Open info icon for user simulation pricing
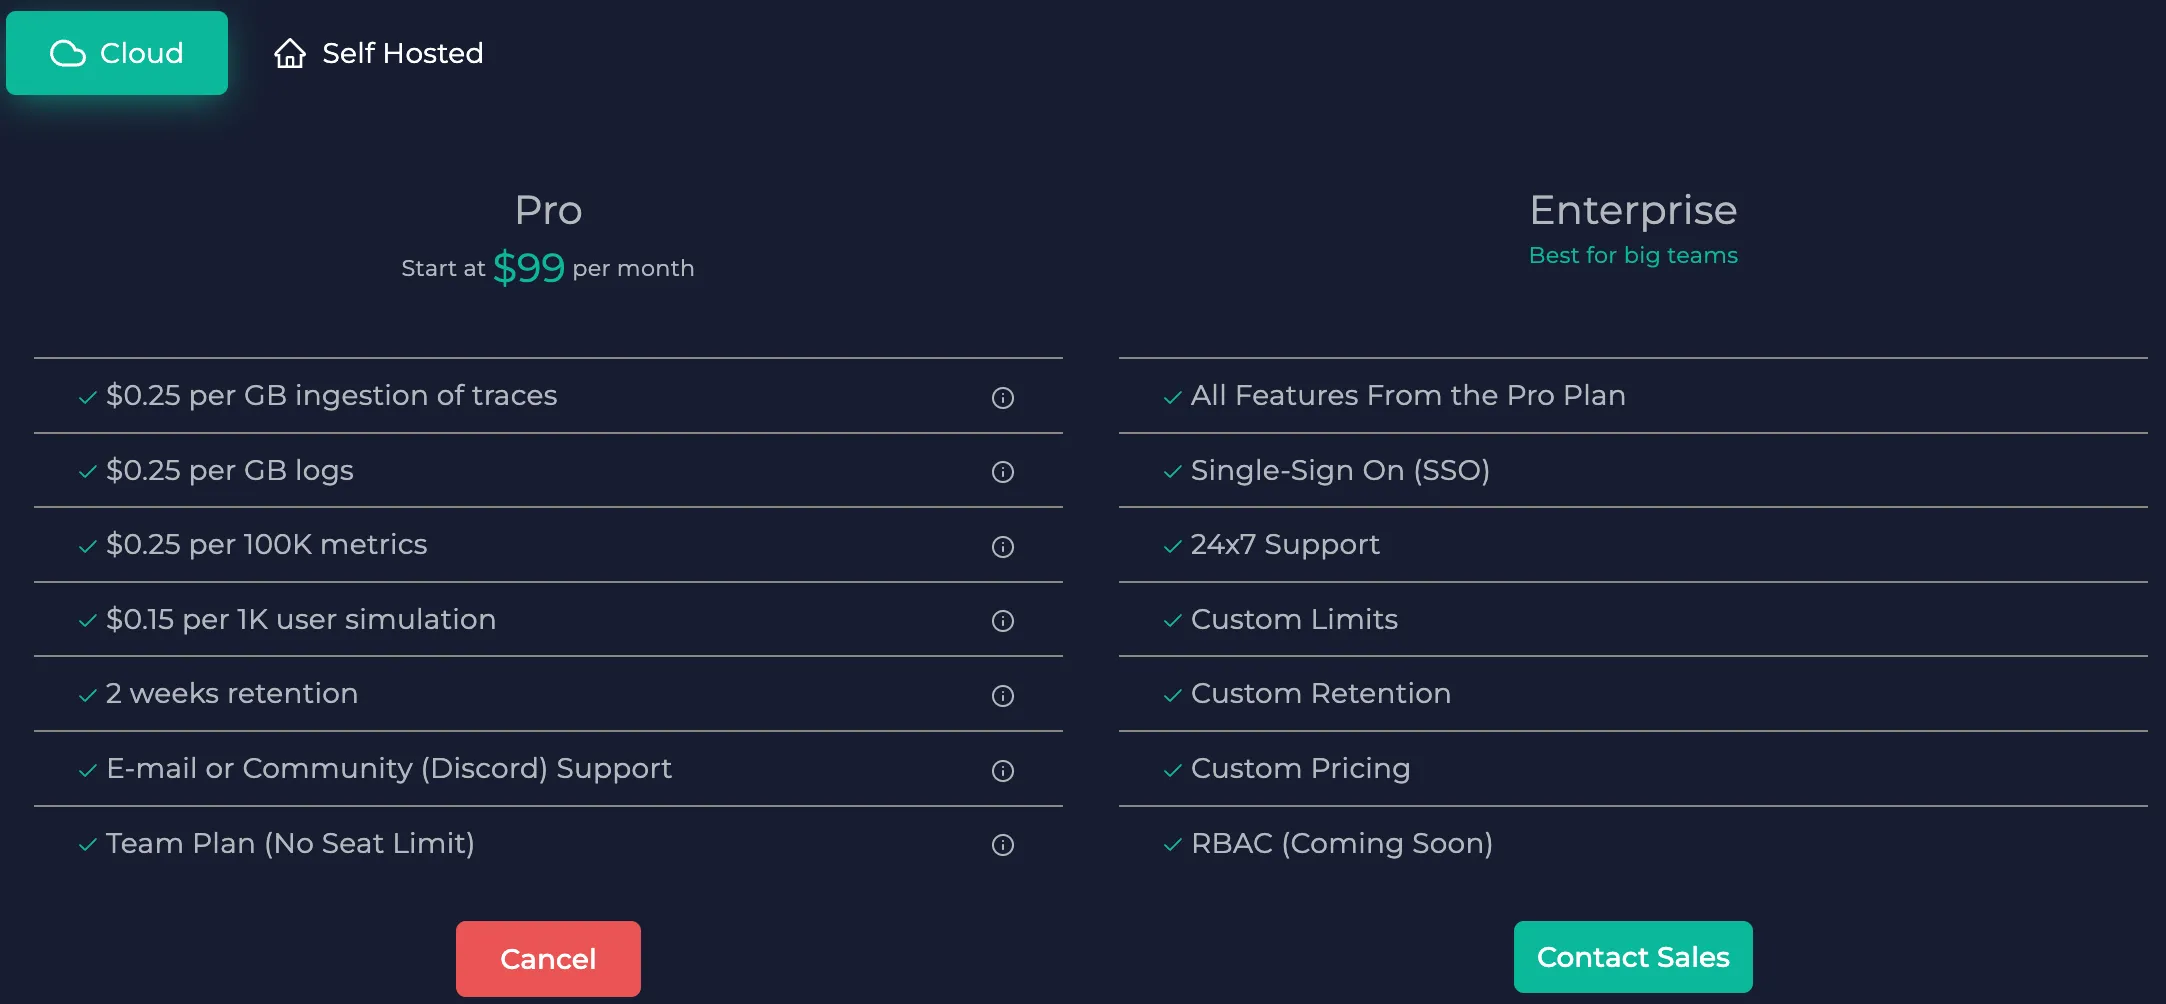 (x=1002, y=621)
